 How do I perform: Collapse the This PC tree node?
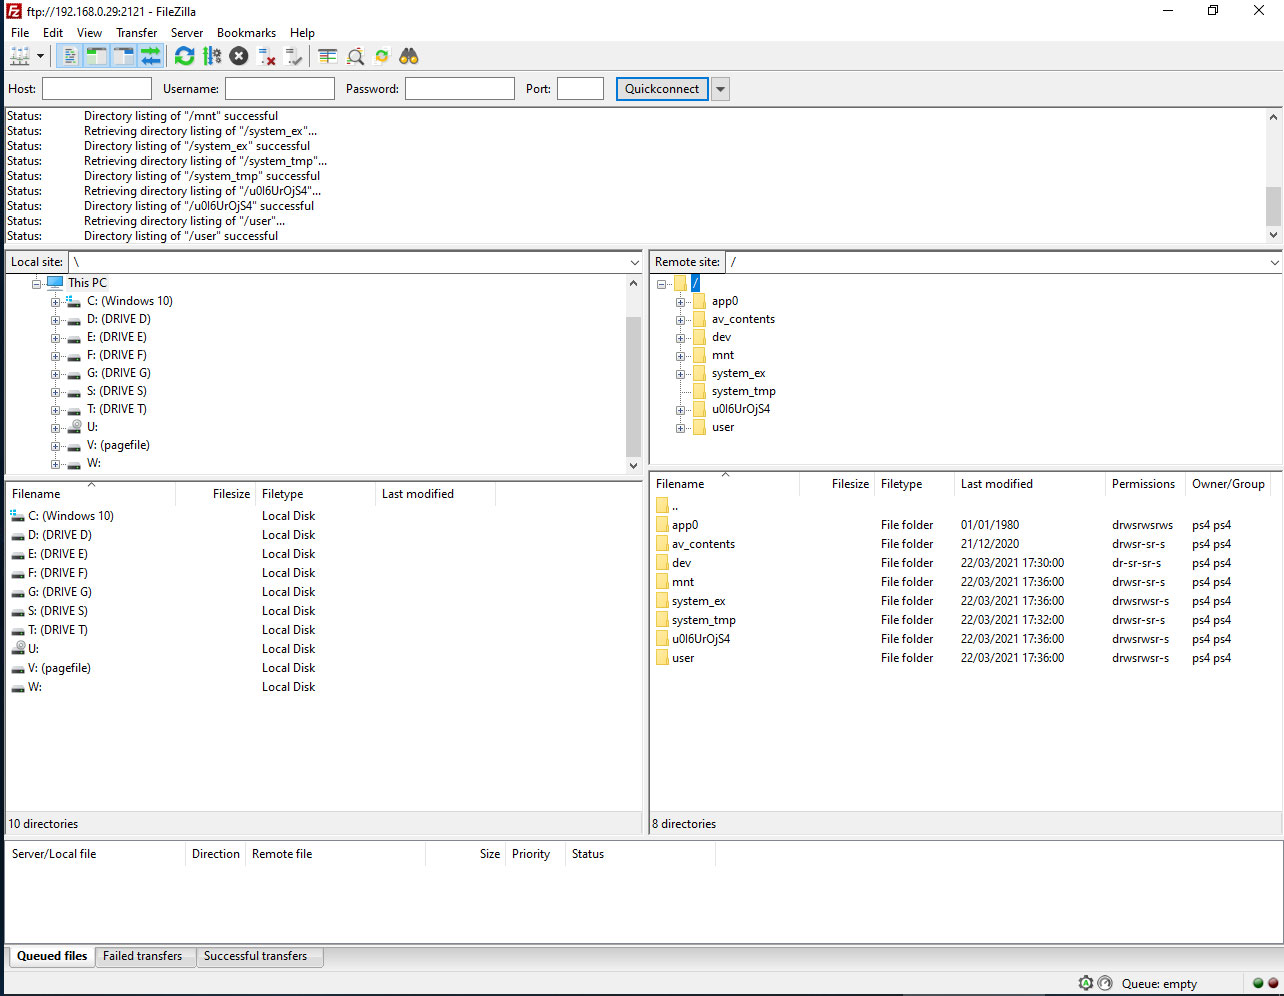point(37,283)
